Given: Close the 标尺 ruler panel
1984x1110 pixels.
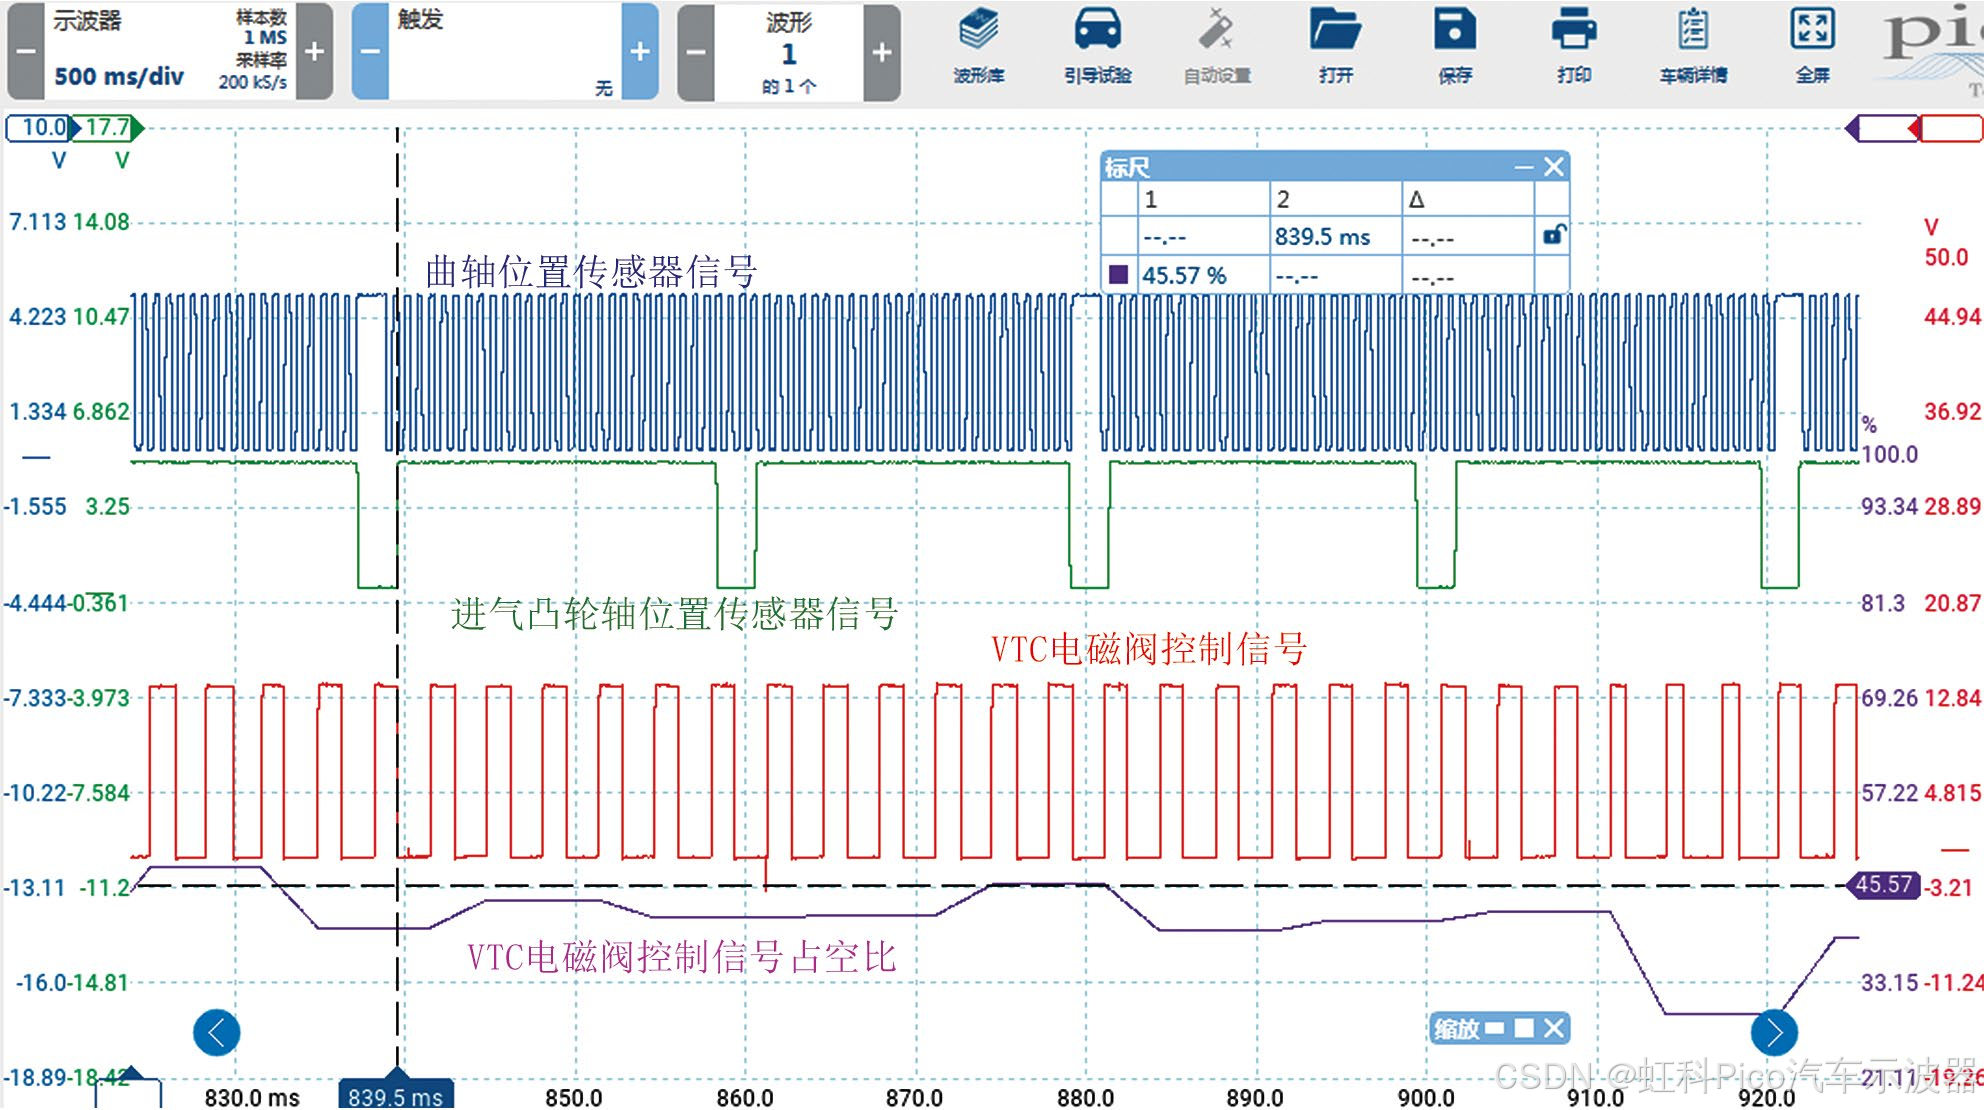Looking at the screenshot, I should [x=1553, y=167].
